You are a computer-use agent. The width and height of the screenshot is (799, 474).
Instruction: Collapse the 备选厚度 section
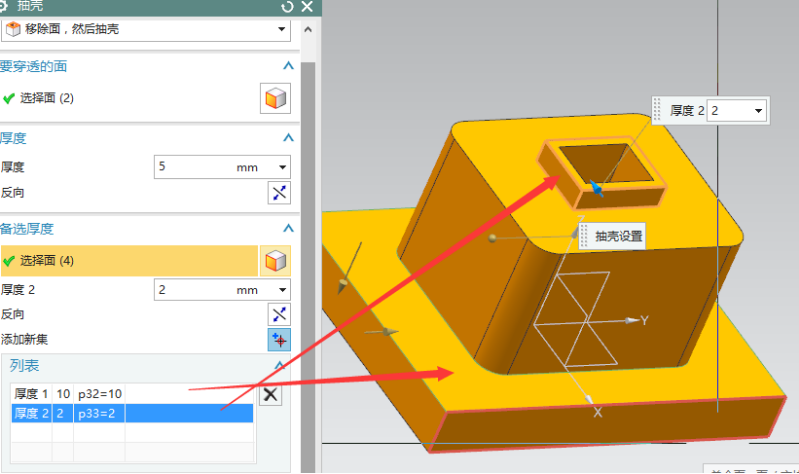point(288,228)
